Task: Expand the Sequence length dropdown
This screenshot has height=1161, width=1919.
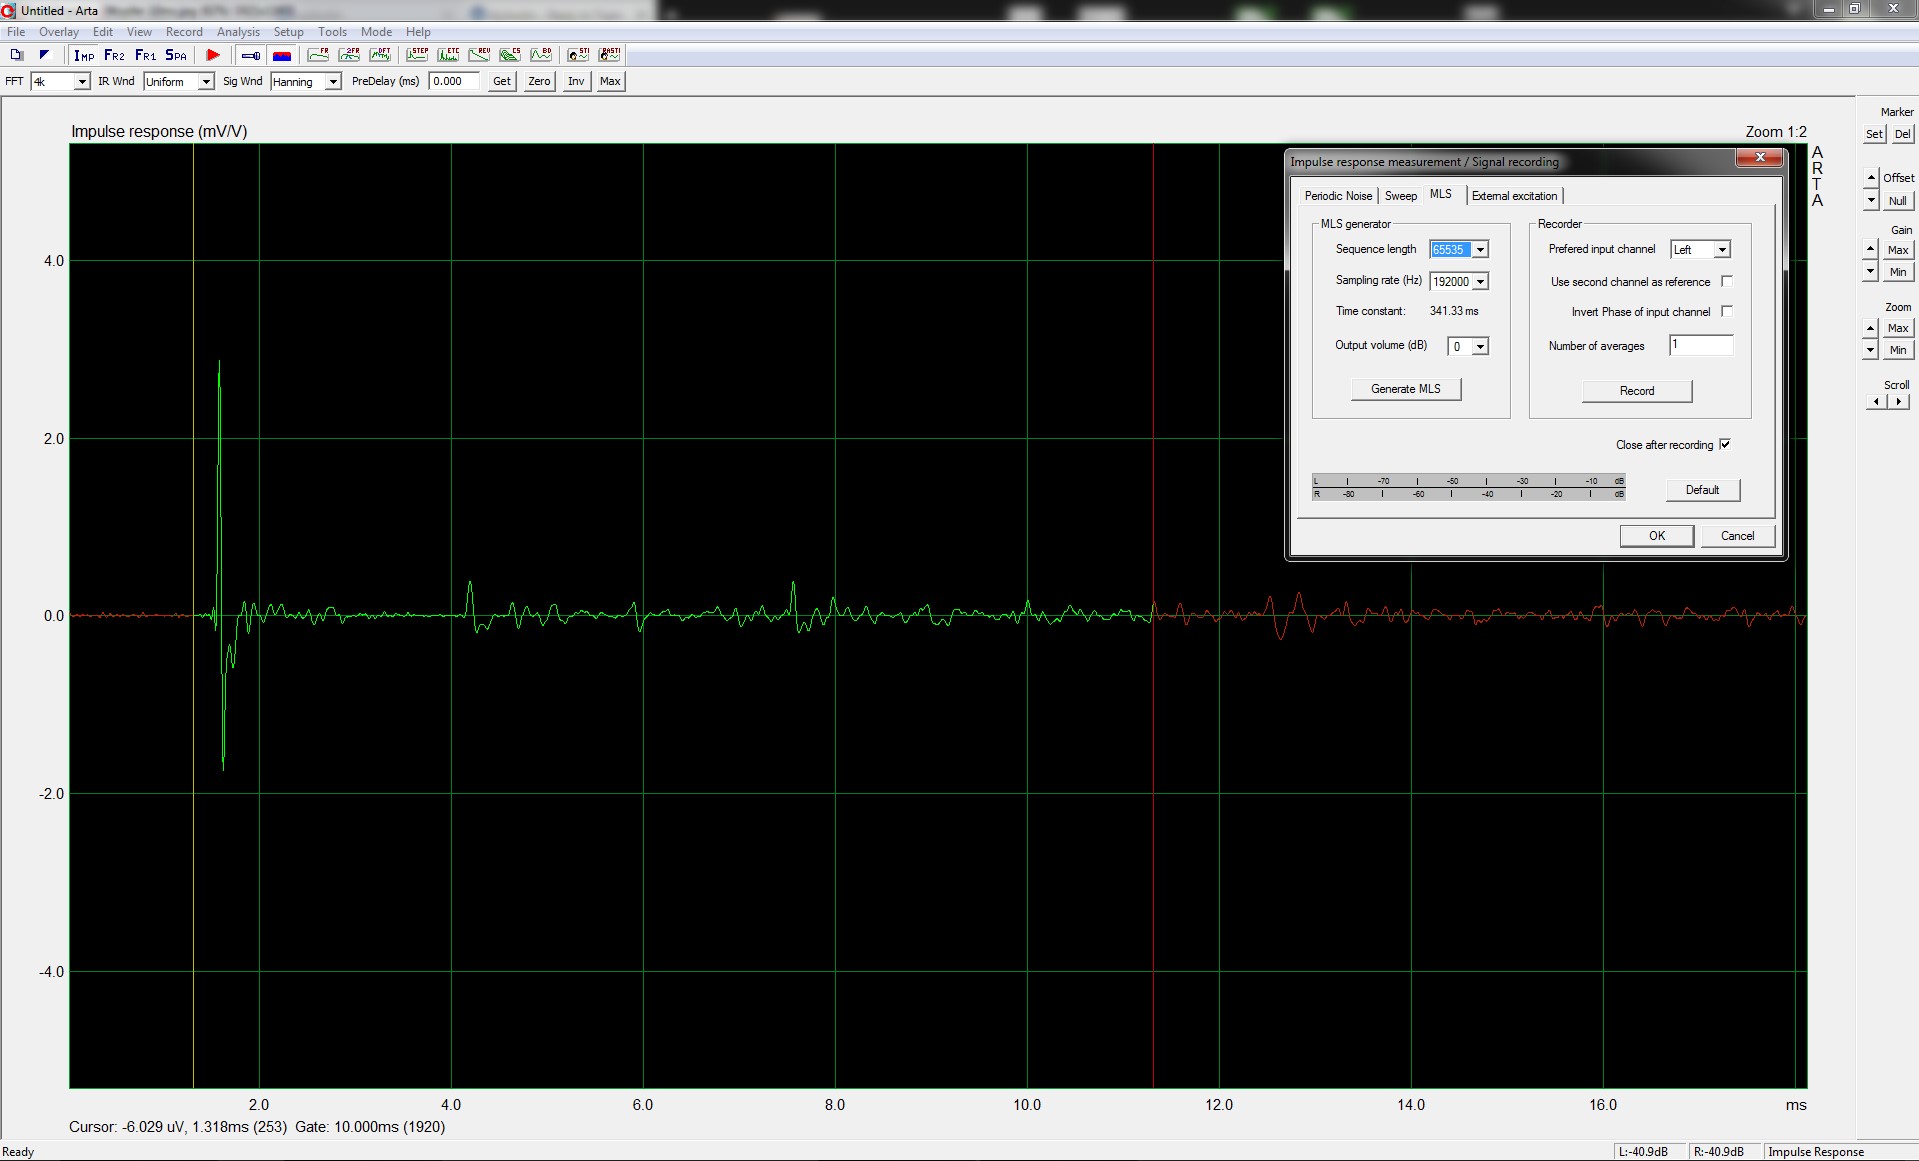Action: coord(1480,250)
